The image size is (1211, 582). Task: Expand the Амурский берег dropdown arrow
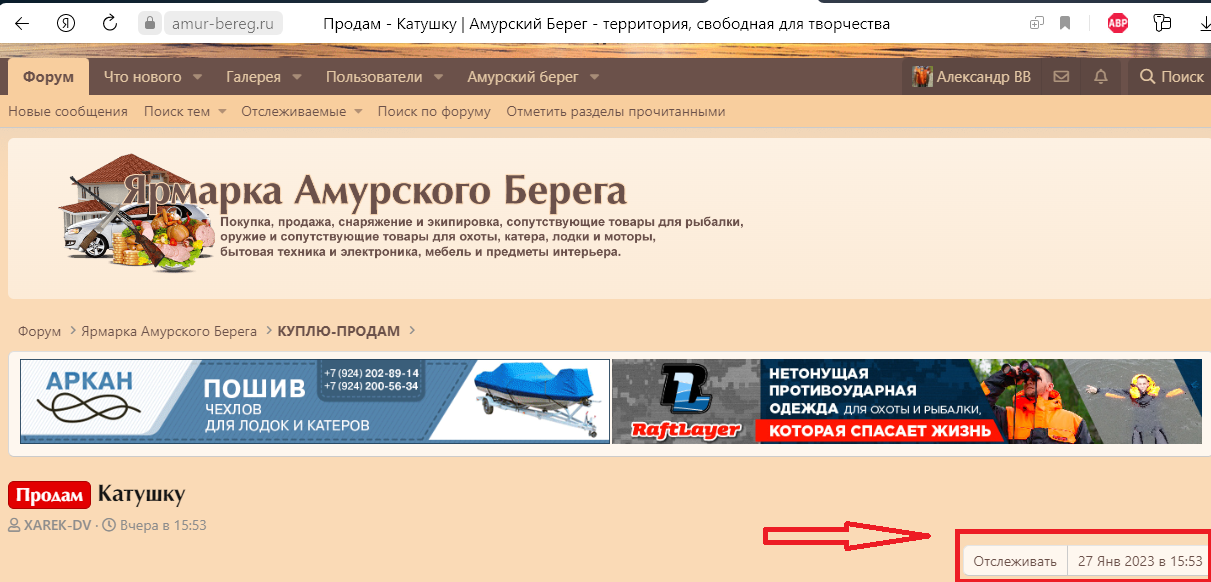[x=594, y=77]
